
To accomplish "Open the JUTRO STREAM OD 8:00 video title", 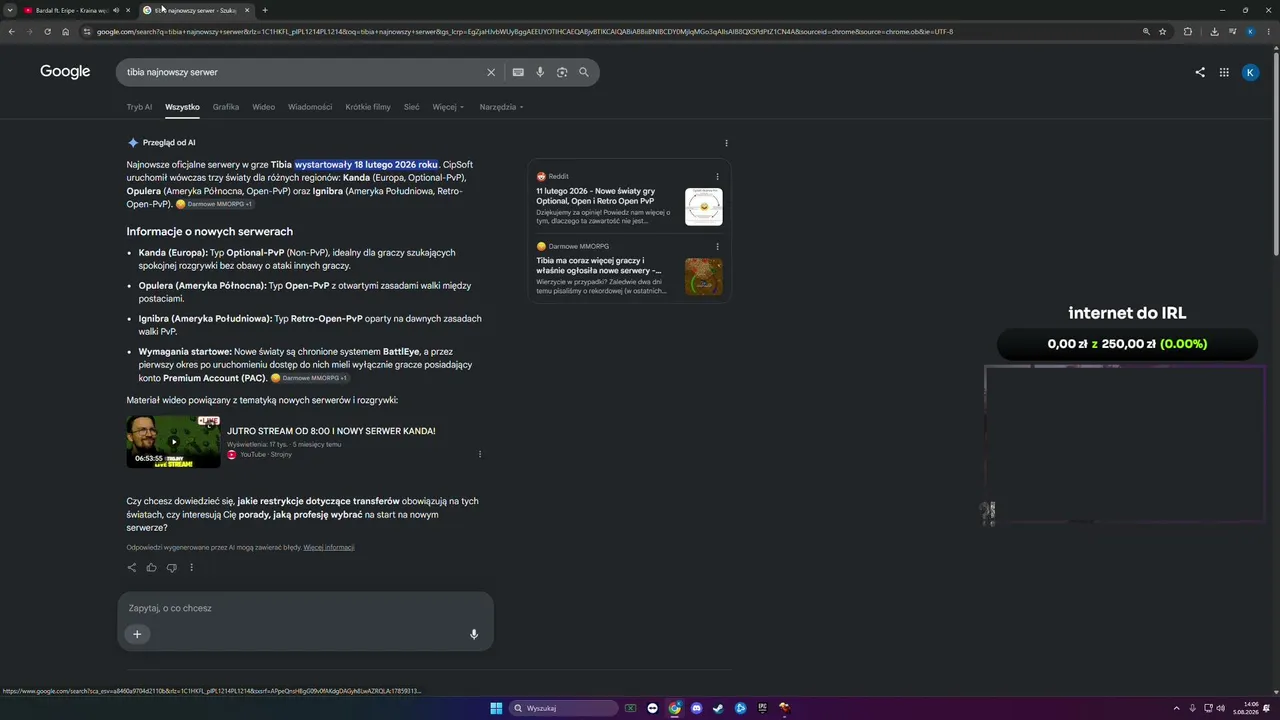I will (331, 431).
